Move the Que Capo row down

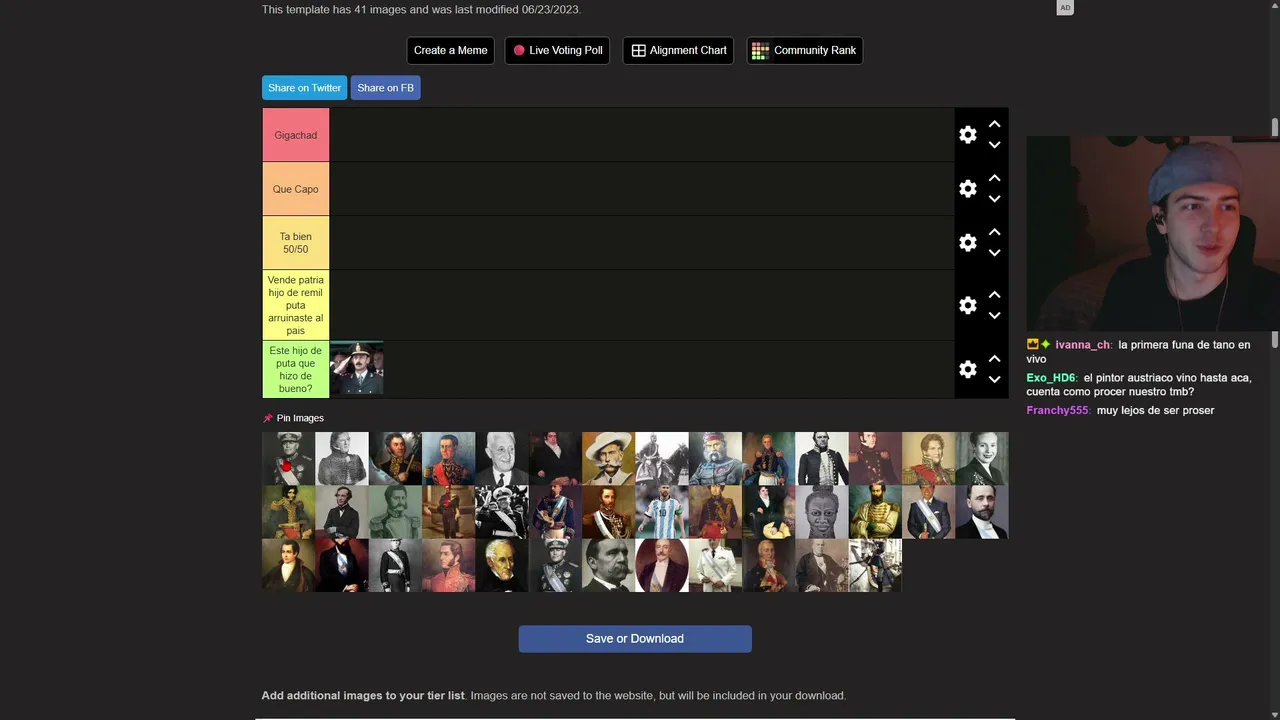point(994,199)
